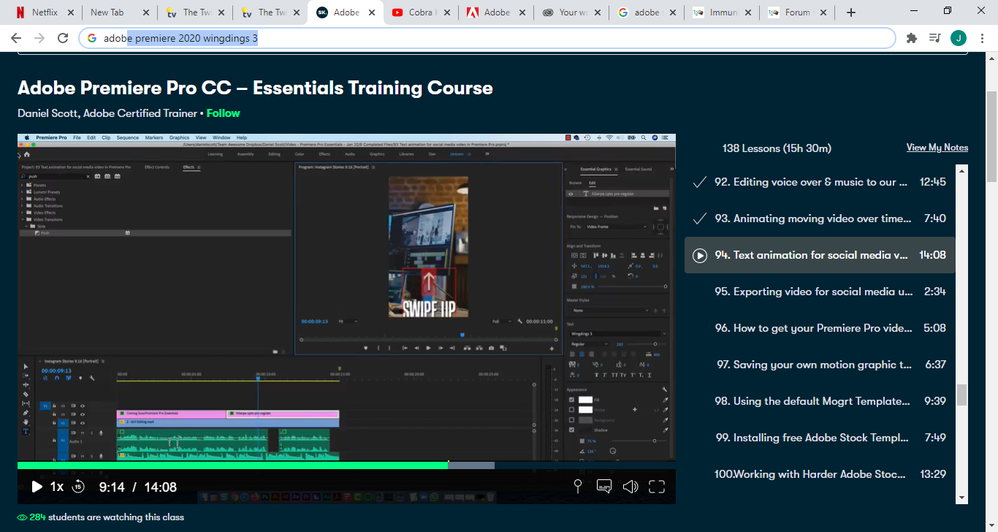Viewport: 998px width, 532px height.
Task: Add a note pin to video
Action: click(x=577, y=487)
